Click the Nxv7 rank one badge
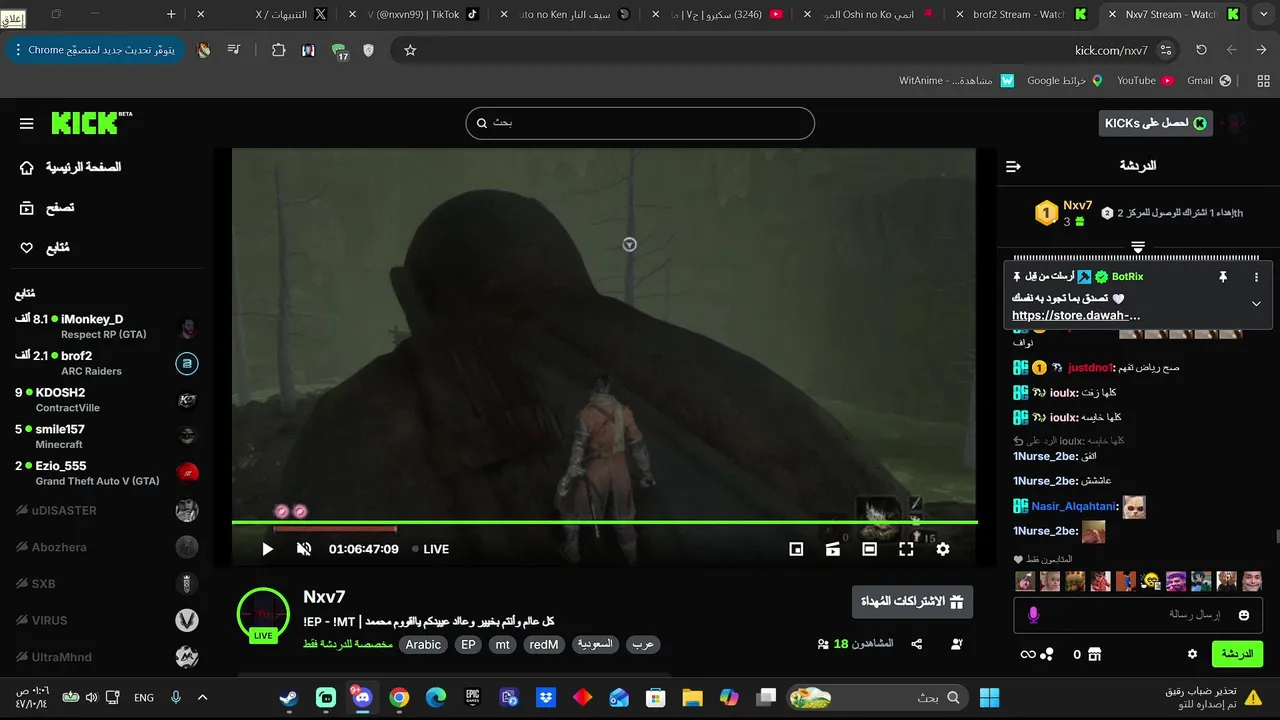The image size is (1280, 720). pos(1046,212)
